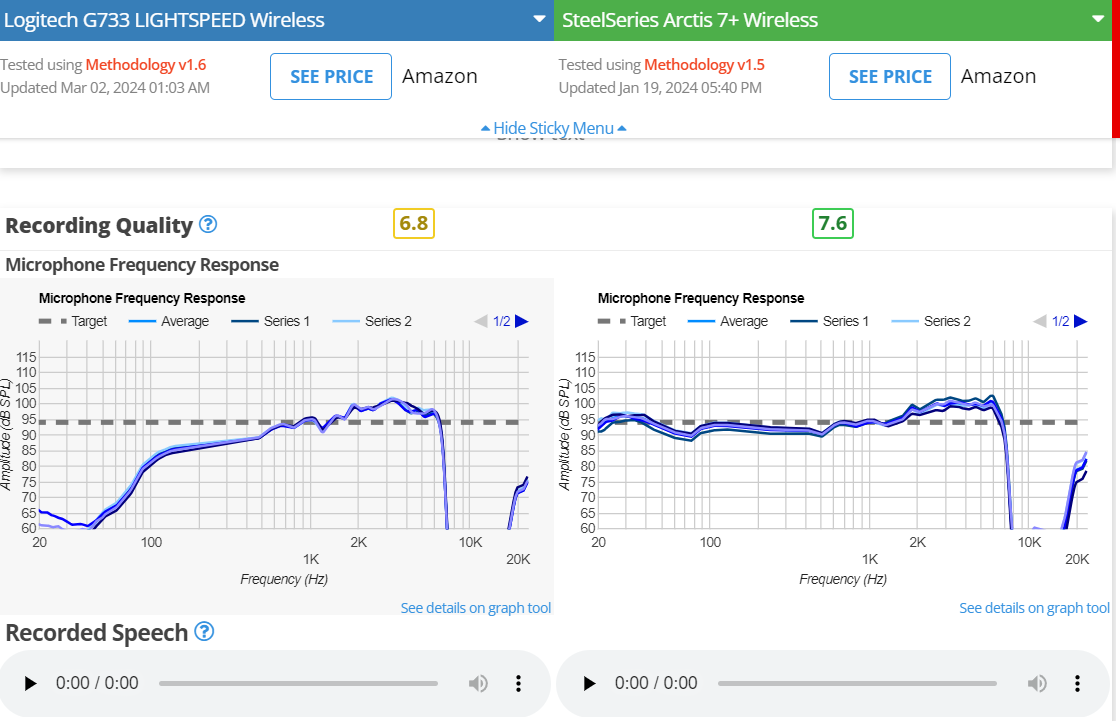Viewport: 1120px width, 721px height.
Task: Open Methodology v1.6 link
Action: pos(146,65)
